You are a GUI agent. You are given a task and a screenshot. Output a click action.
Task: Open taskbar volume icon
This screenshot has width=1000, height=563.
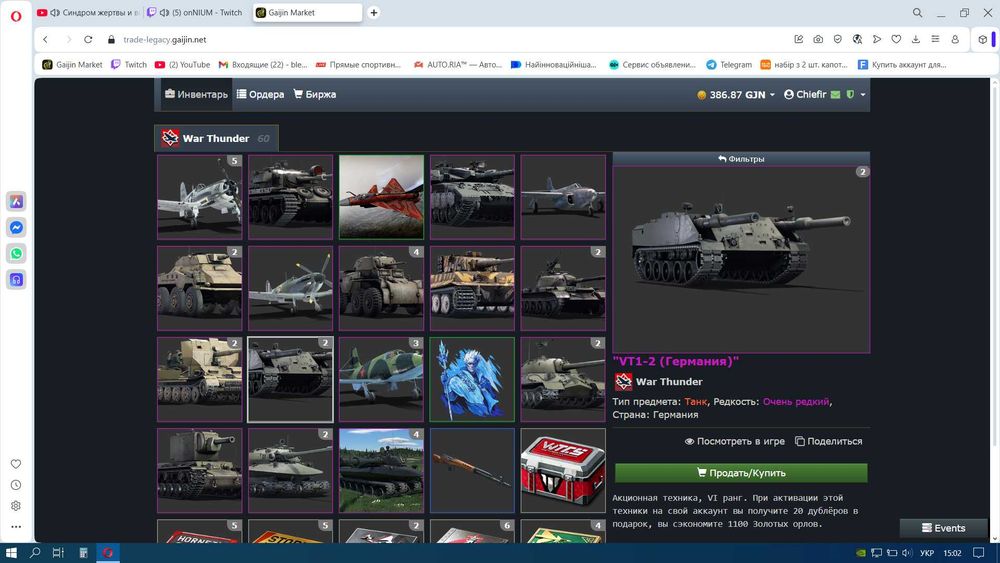tap(906, 553)
